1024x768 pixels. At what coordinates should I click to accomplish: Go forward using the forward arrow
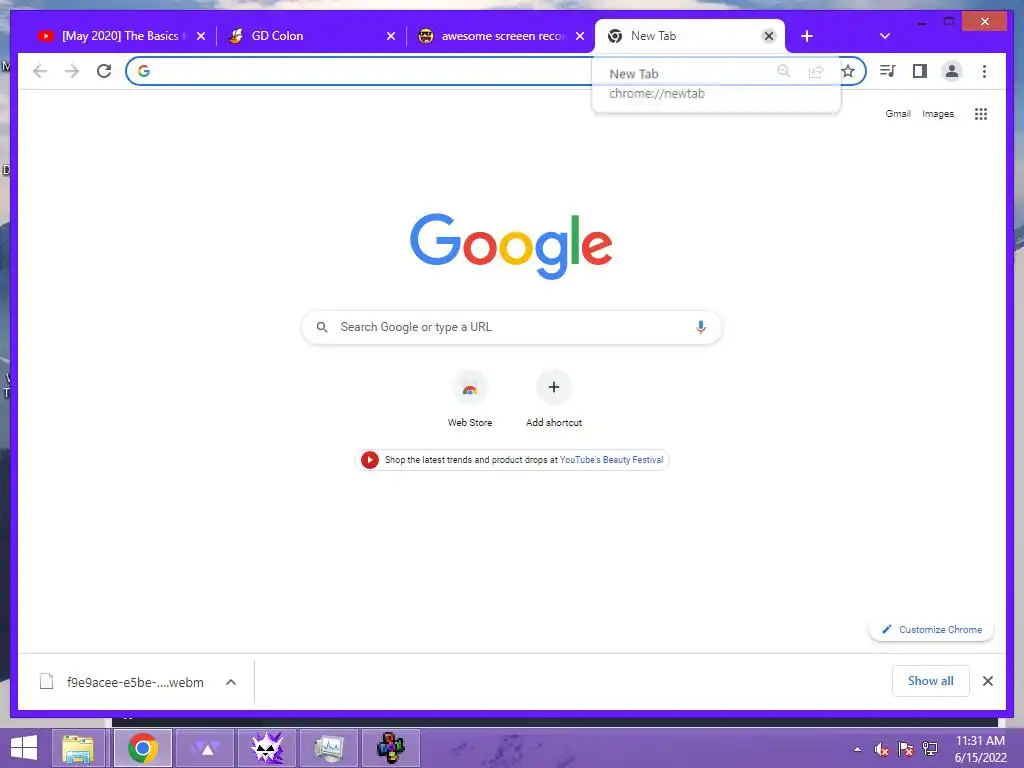(x=72, y=71)
